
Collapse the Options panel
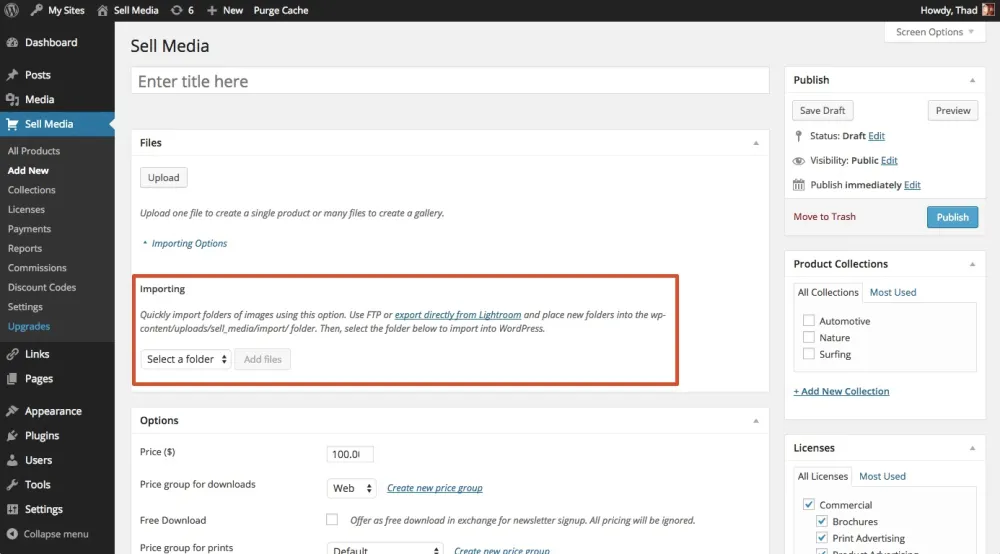[x=756, y=421]
